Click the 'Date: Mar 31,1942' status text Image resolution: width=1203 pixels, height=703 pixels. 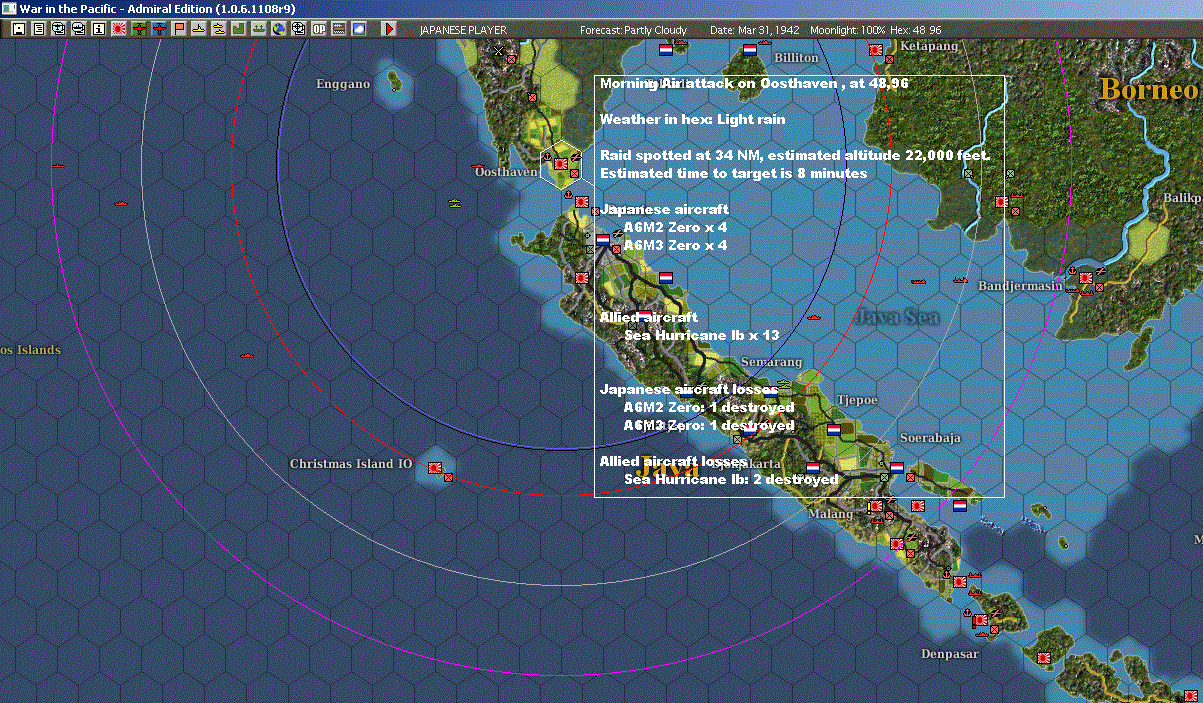[x=755, y=30]
